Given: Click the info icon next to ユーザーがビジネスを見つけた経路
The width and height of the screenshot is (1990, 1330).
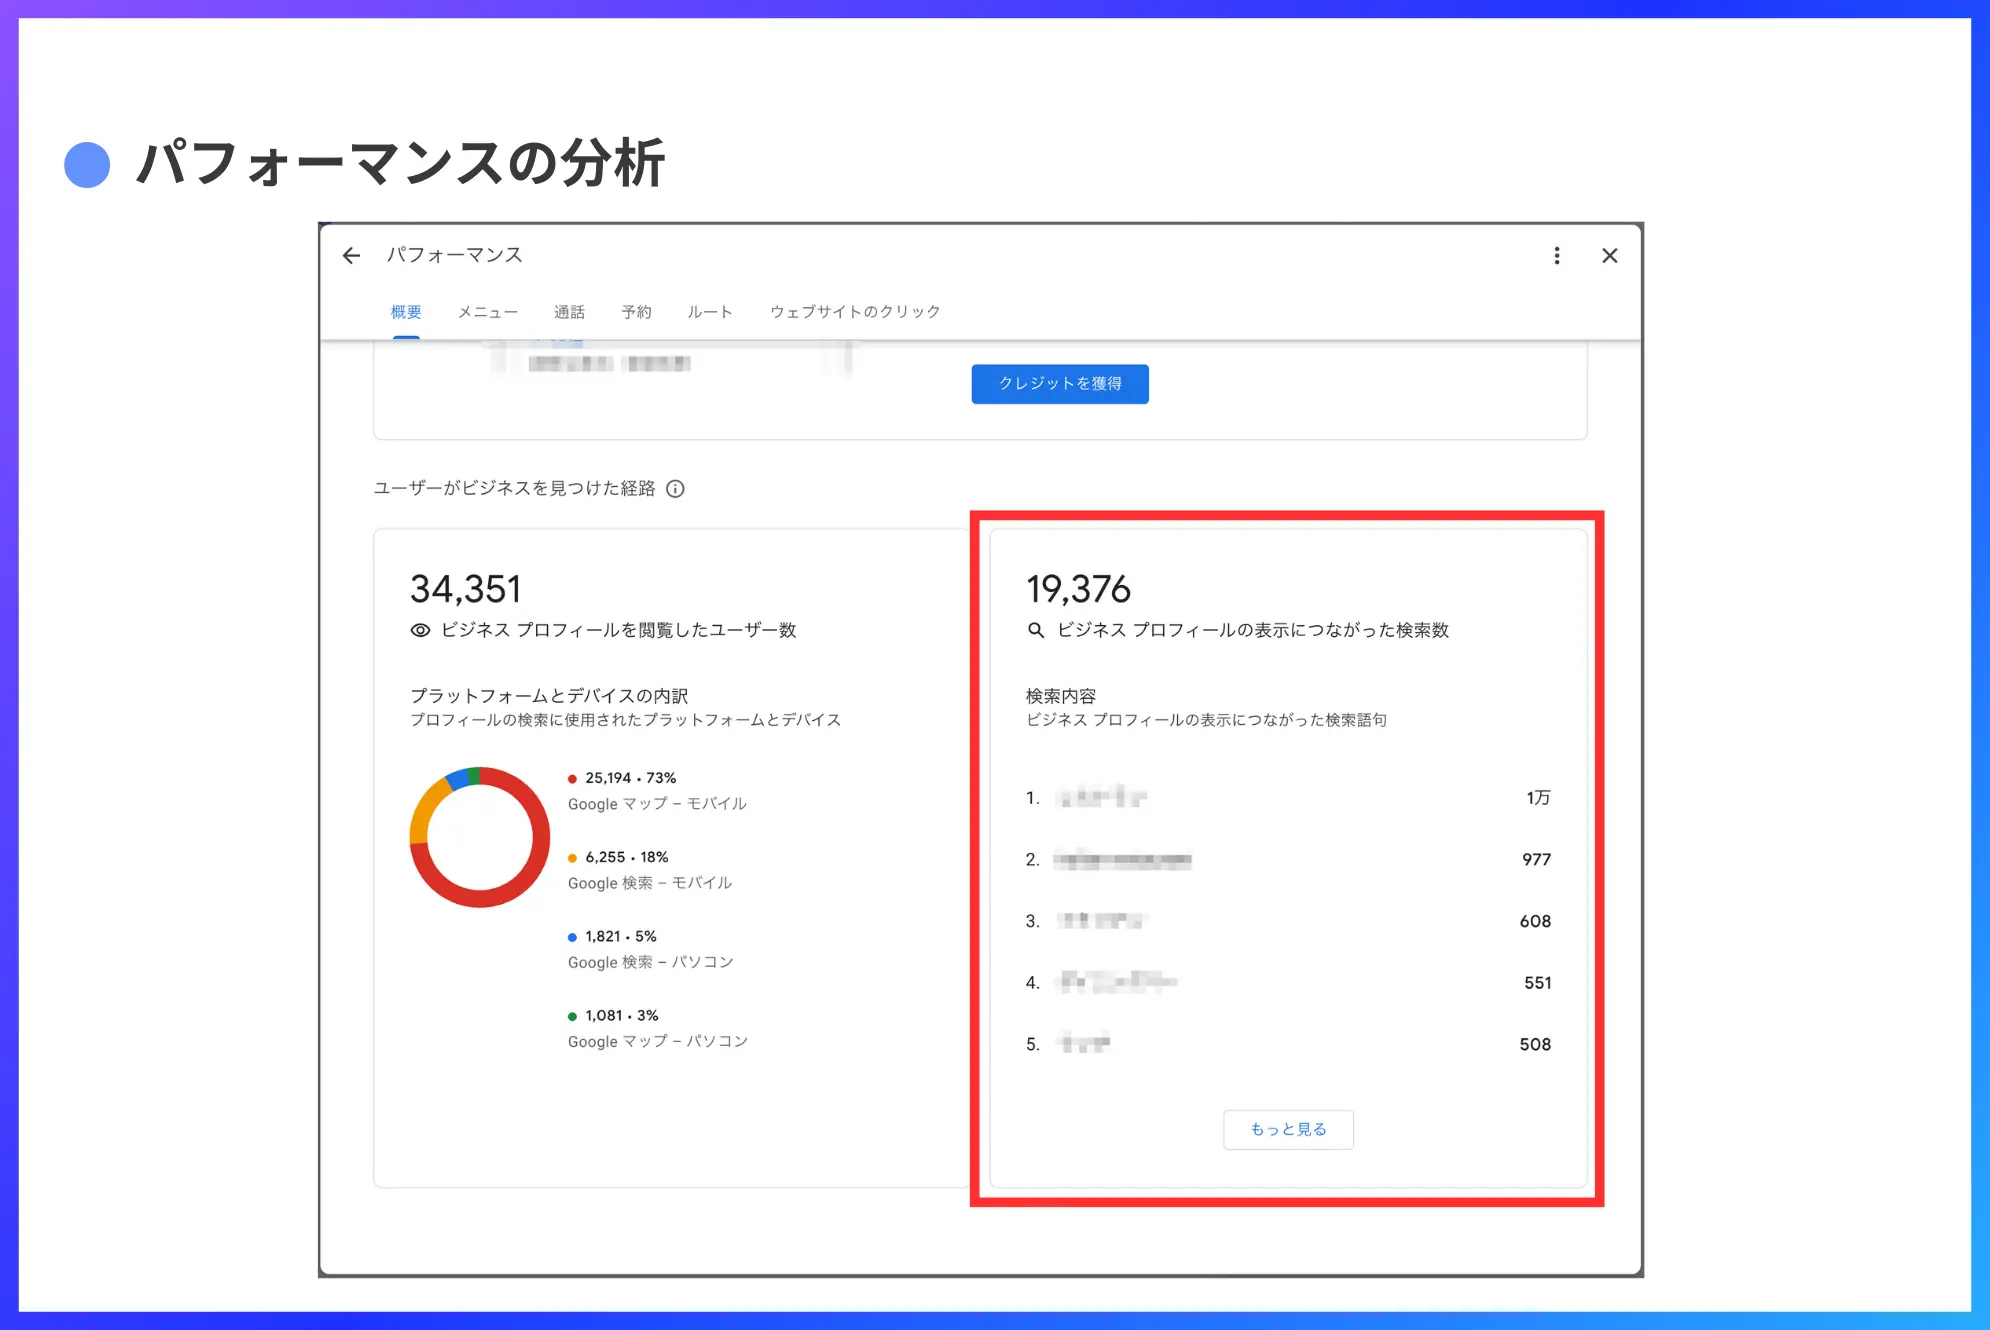Looking at the screenshot, I should [x=678, y=489].
